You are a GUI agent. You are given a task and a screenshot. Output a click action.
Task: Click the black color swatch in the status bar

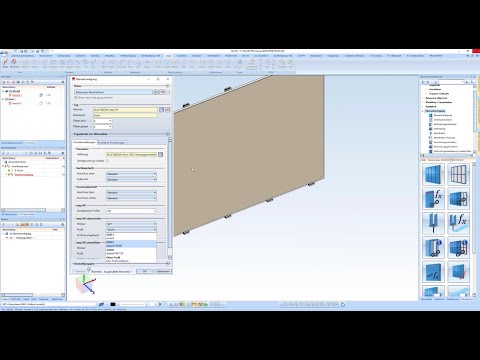tap(113, 304)
